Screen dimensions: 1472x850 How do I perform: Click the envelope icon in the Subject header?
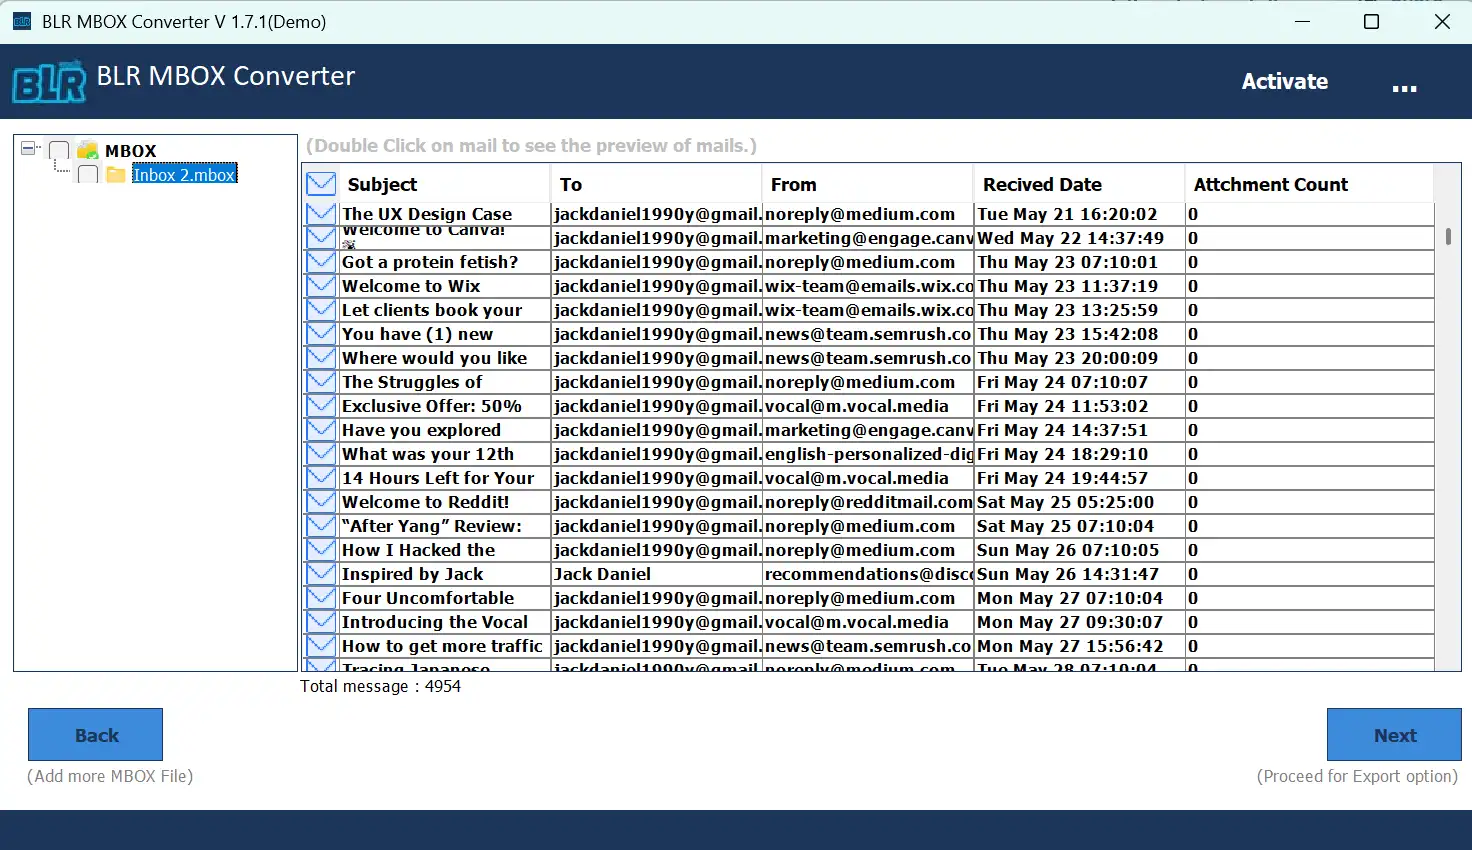pos(320,182)
